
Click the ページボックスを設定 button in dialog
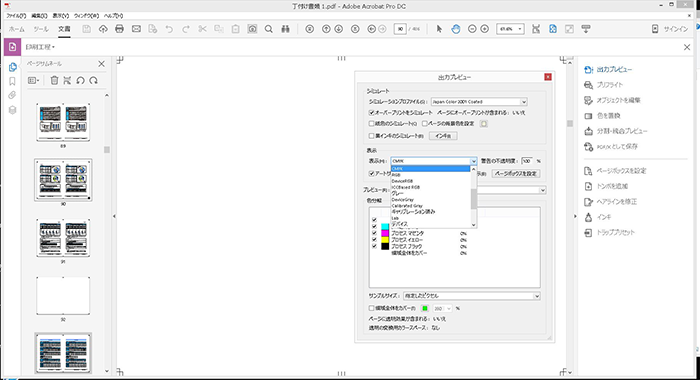(517, 173)
